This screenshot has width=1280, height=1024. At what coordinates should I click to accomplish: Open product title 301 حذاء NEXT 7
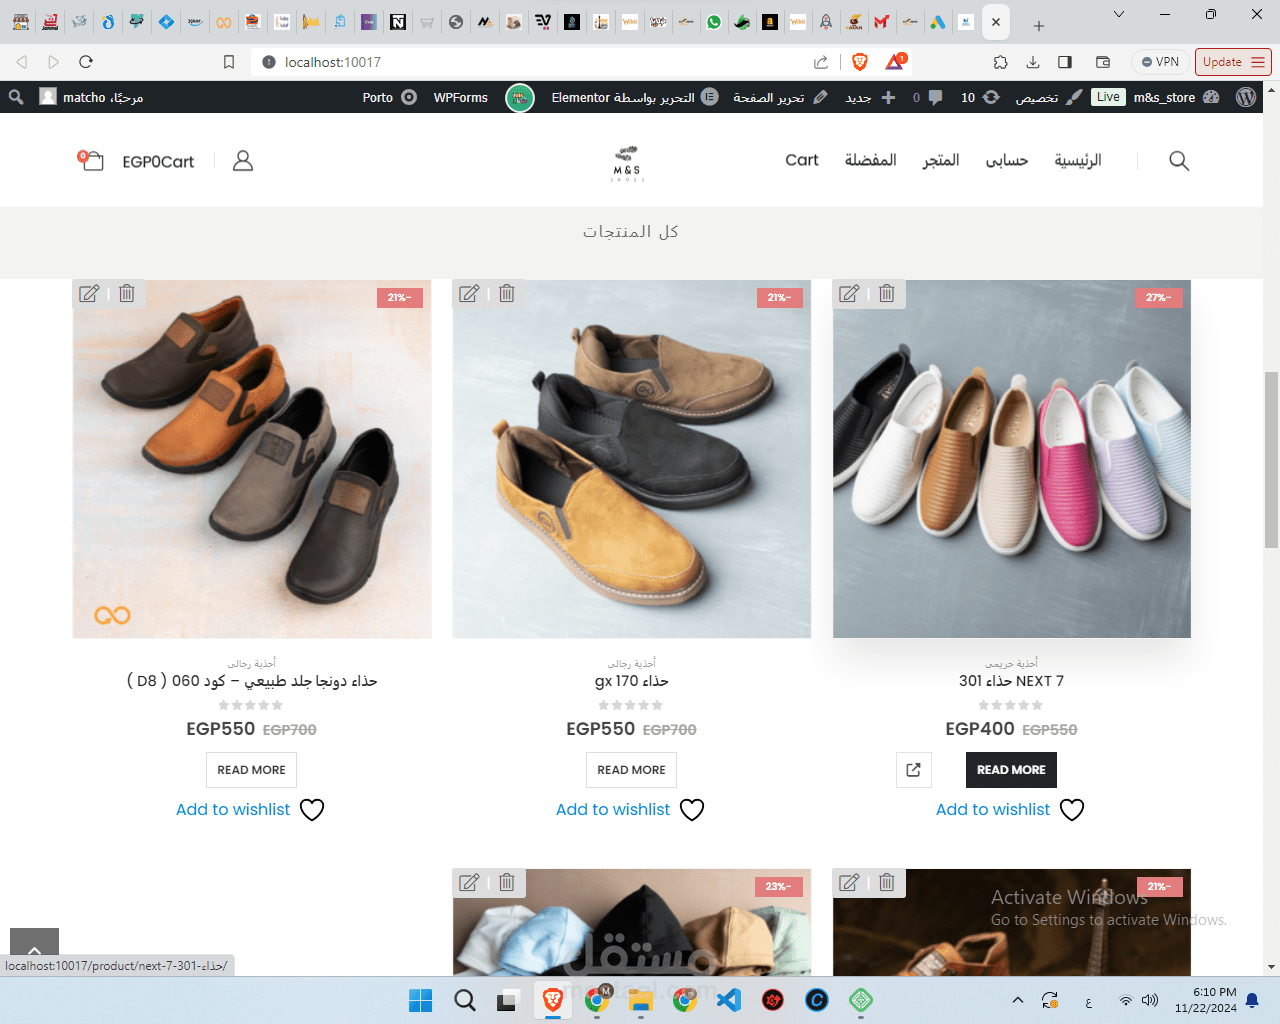click(1011, 681)
